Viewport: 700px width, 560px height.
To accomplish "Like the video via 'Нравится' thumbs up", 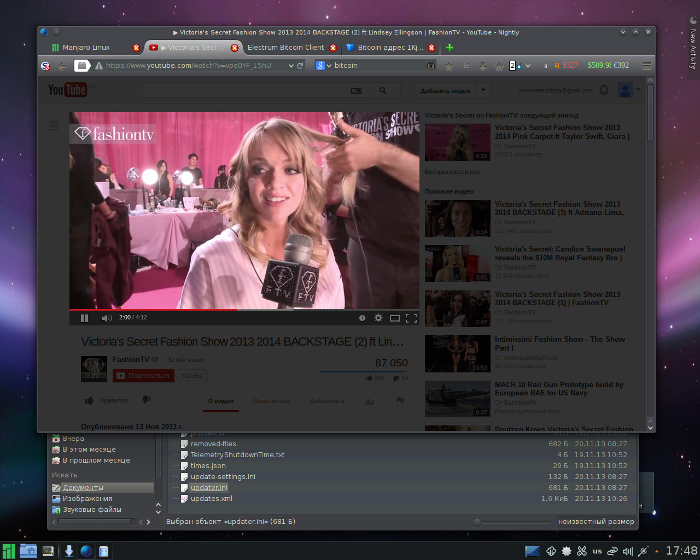I will pyautogui.click(x=107, y=401).
